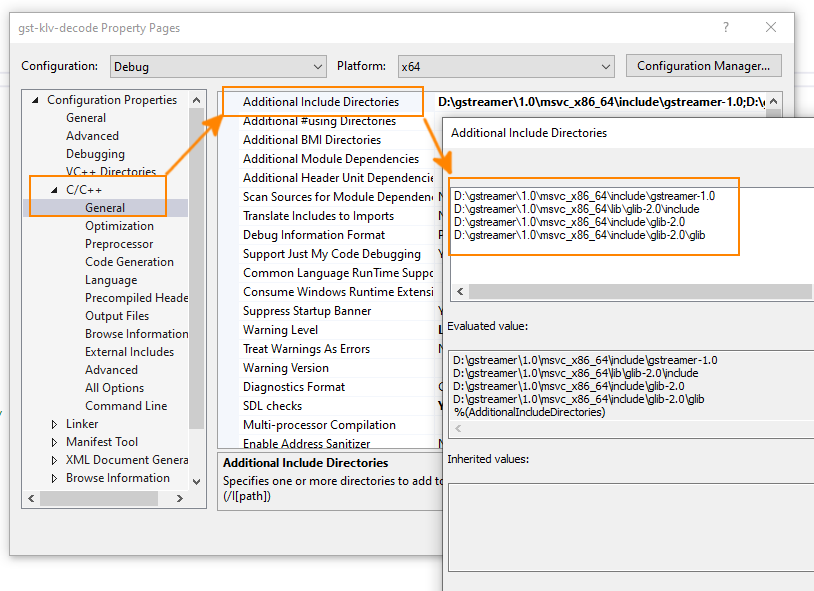This screenshot has width=814, height=591.
Task: Select the SDL checks property row
Action: (272, 406)
